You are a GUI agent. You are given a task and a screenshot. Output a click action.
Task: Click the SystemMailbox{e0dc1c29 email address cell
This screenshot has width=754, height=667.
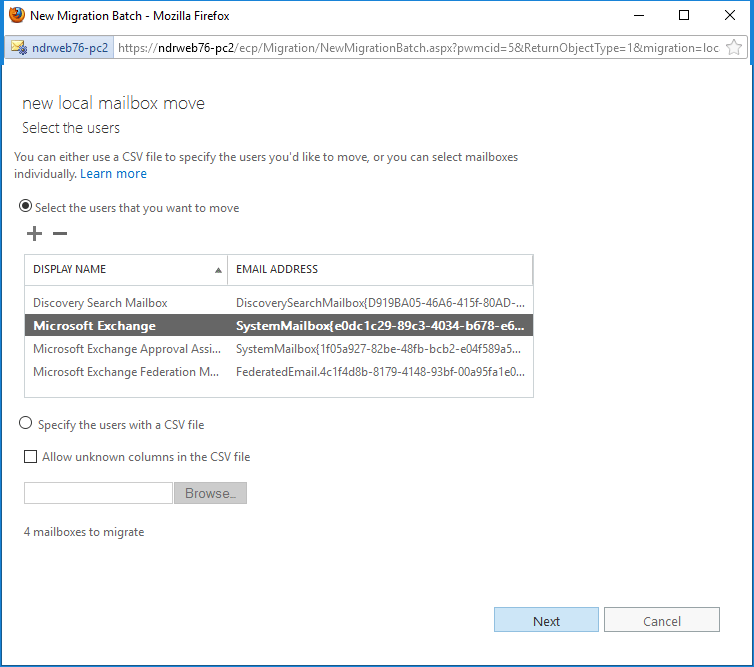coord(380,326)
